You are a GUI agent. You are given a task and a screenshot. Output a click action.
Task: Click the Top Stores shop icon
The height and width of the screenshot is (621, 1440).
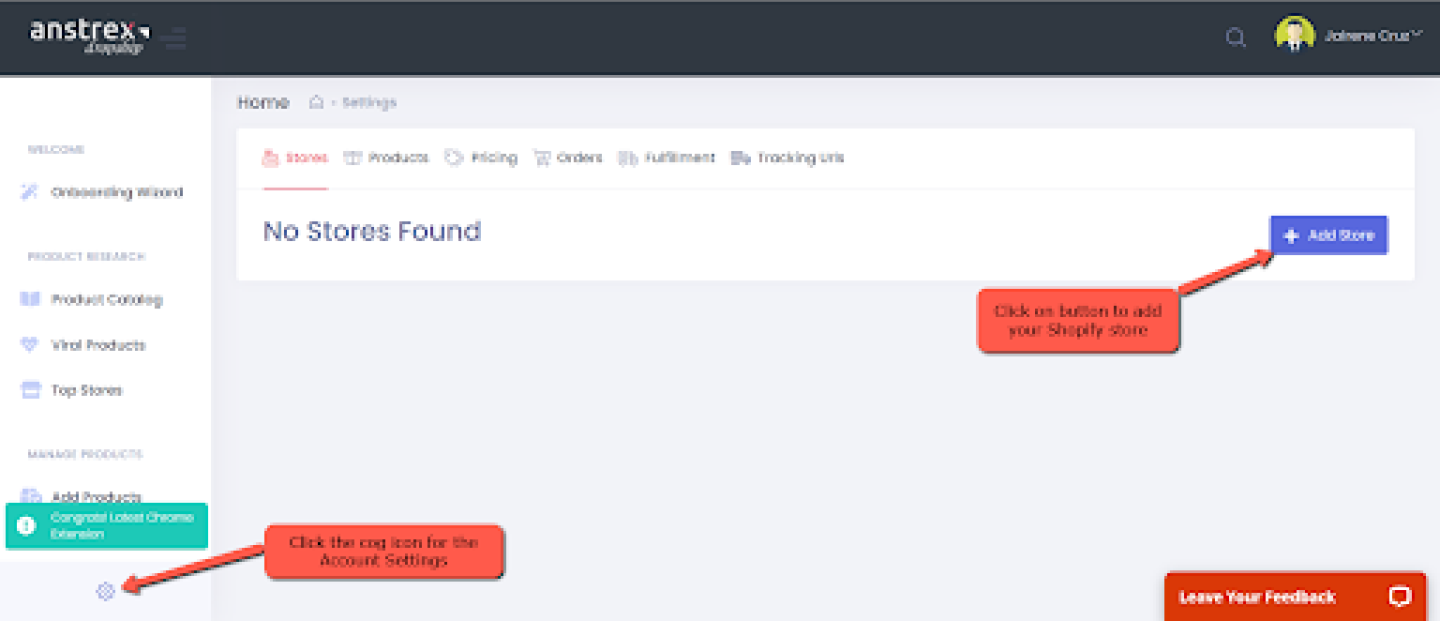pos(30,390)
